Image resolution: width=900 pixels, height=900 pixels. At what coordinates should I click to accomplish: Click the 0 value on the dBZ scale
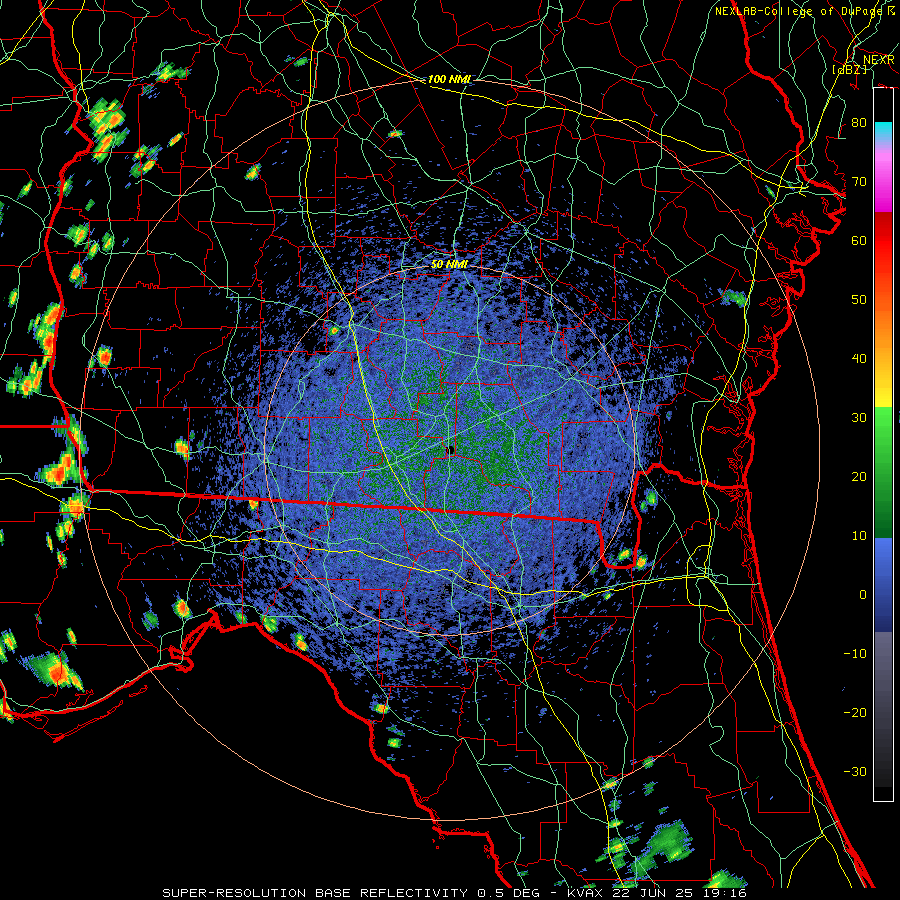click(x=863, y=595)
